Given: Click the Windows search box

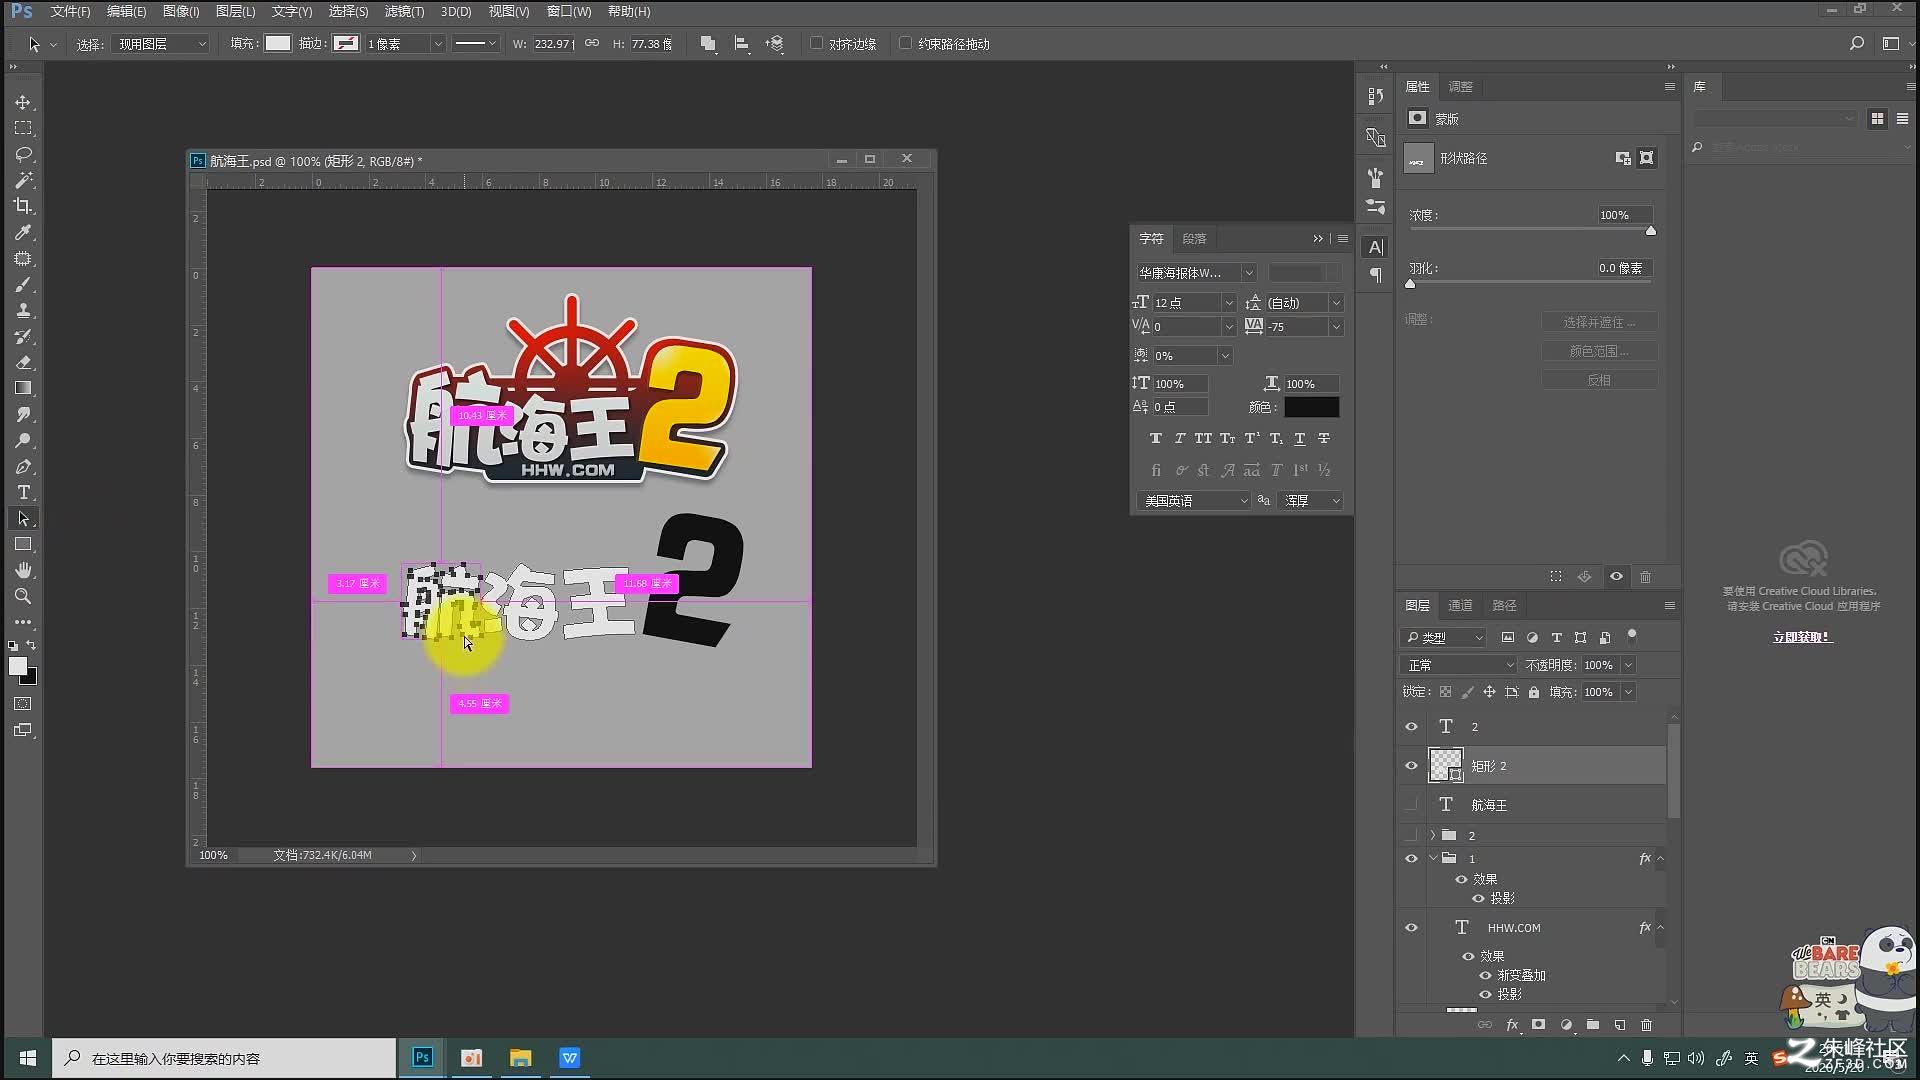Looking at the screenshot, I should [224, 1058].
